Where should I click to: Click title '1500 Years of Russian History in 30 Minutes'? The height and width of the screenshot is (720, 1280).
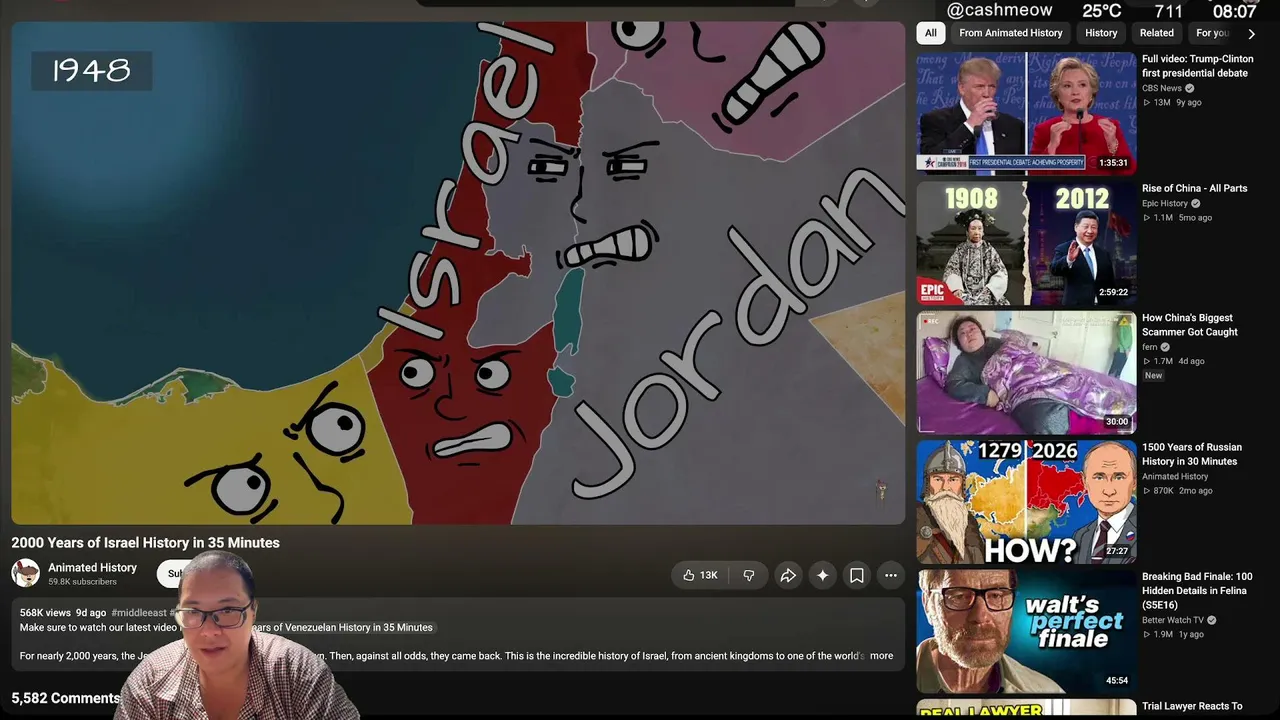click(1192, 454)
